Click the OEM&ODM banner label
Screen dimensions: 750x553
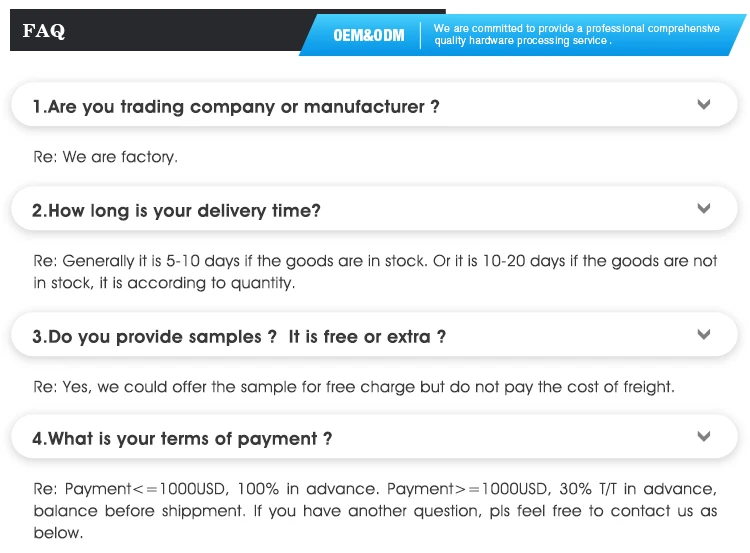tap(368, 36)
